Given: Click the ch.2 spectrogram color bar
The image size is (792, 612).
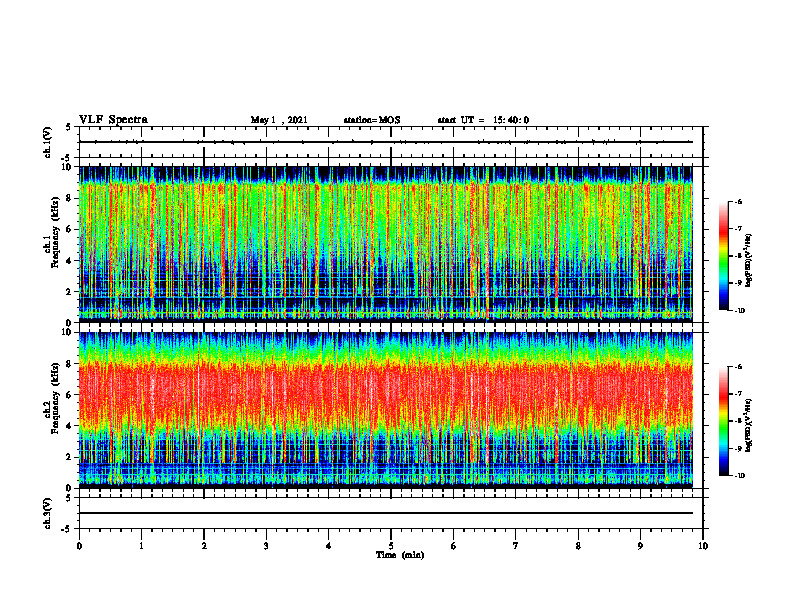Looking at the screenshot, I should pyautogui.click(x=724, y=421).
